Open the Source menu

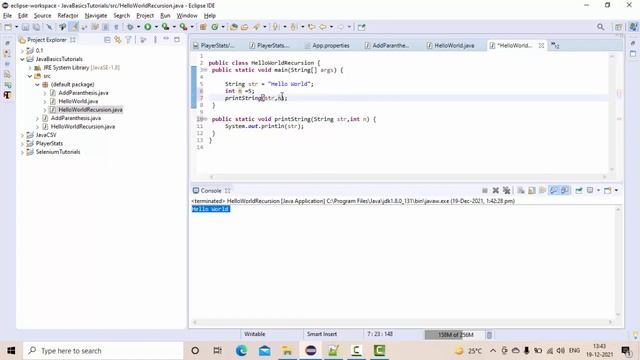tap(42, 16)
